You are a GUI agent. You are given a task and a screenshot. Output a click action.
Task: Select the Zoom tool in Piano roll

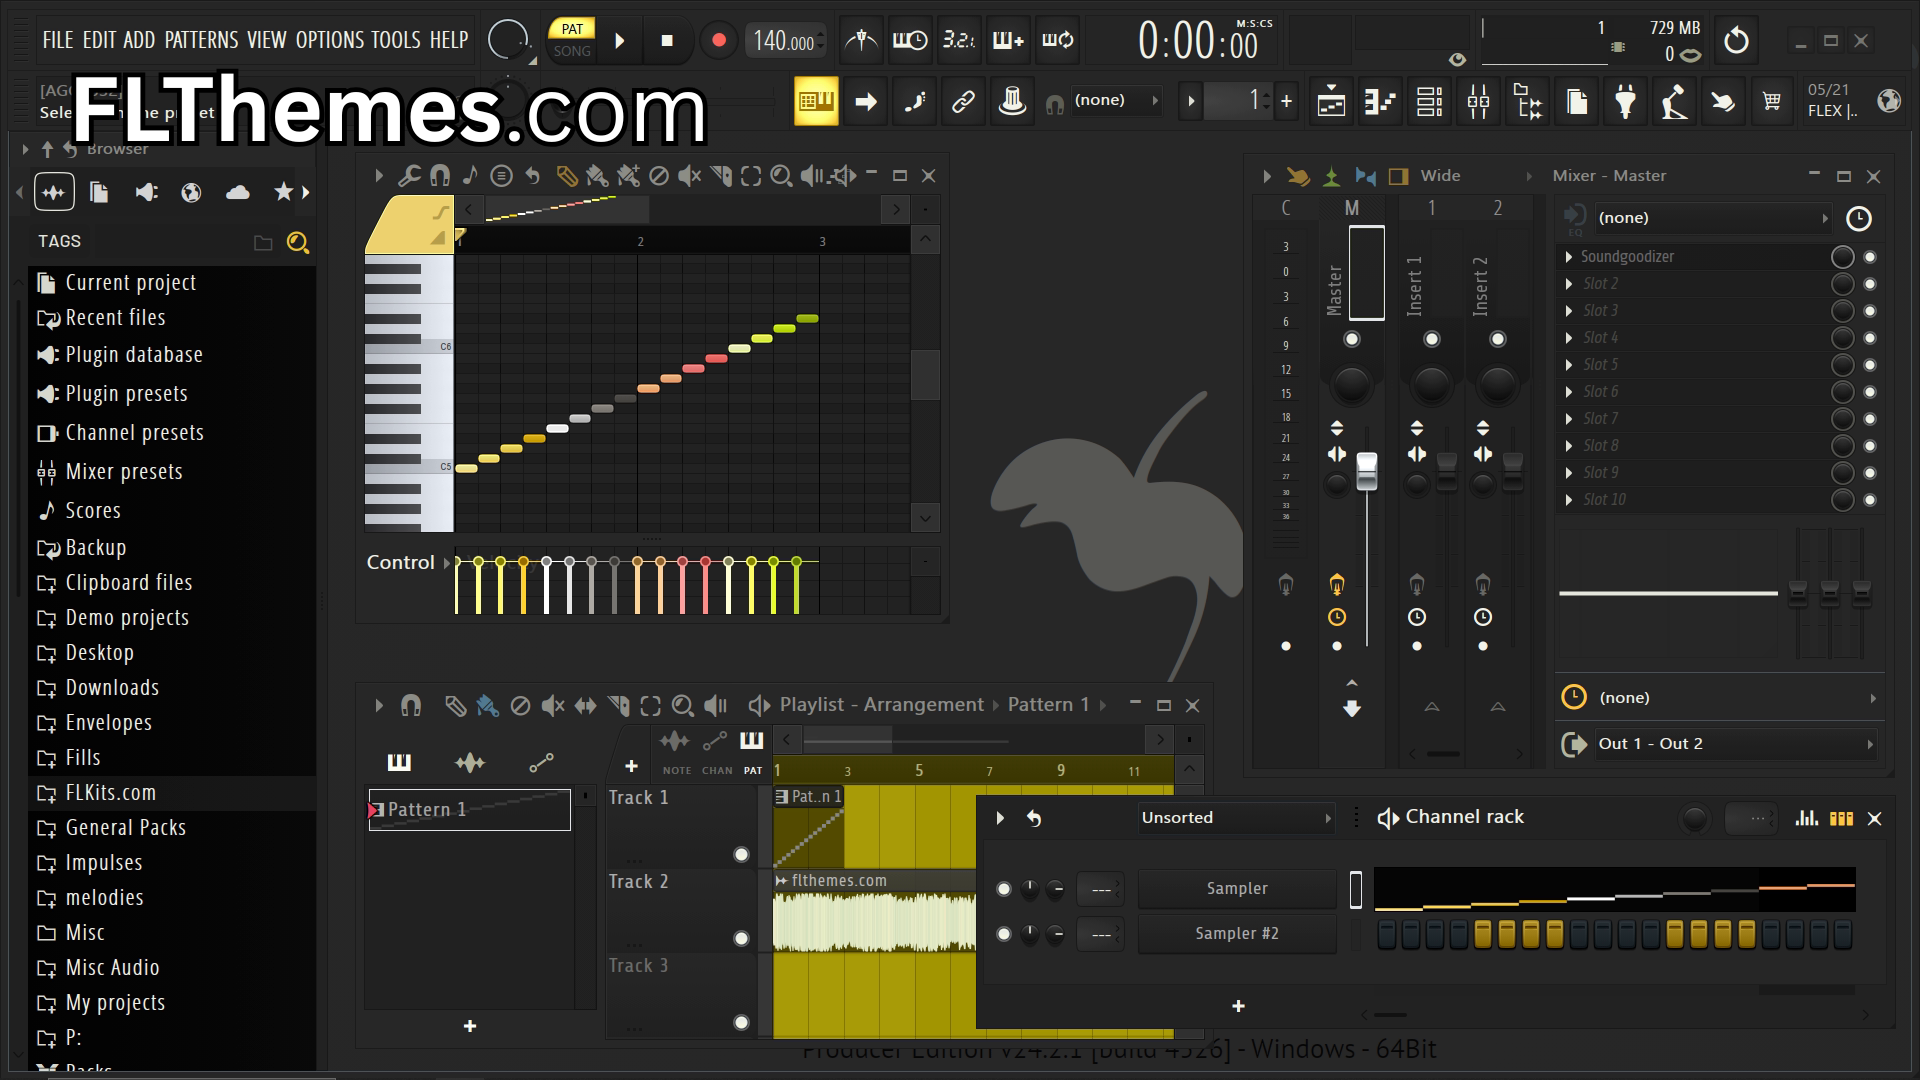pyautogui.click(x=781, y=176)
